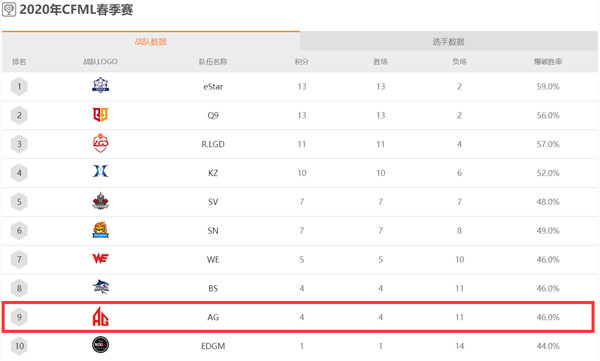The image size is (600, 361).
Task: Select the BS team name
Action: 213,288
